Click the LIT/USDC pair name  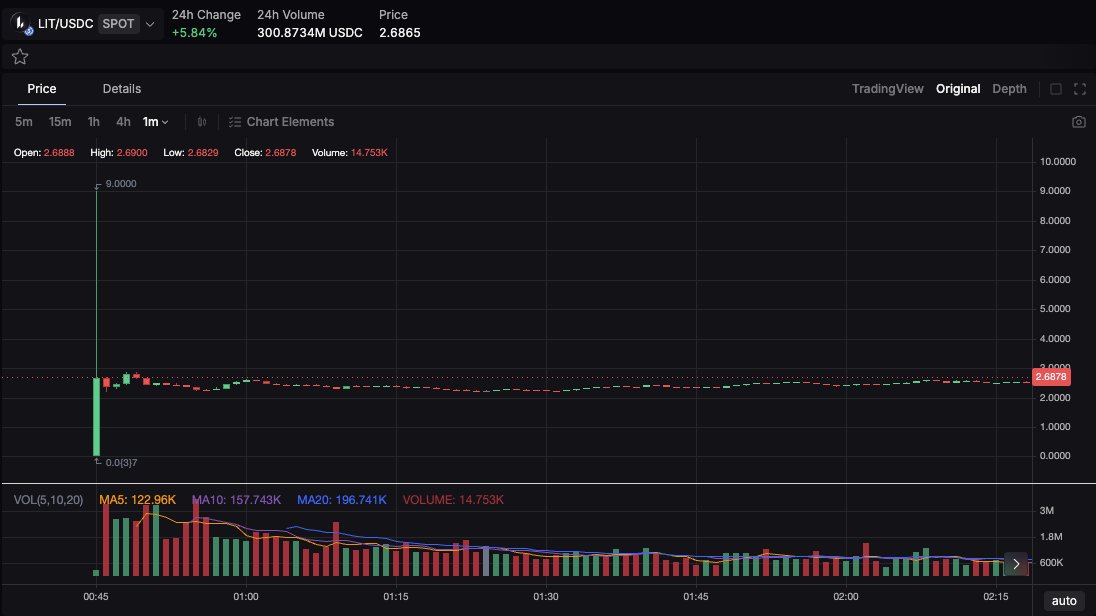pos(66,24)
